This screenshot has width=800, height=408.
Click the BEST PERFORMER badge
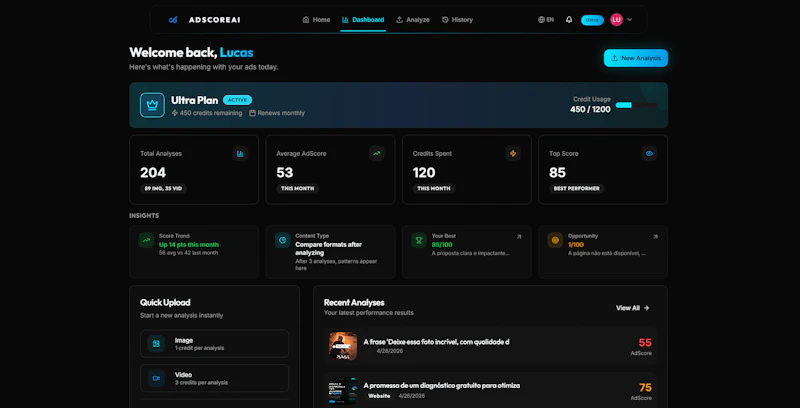pyautogui.click(x=577, y=189)
